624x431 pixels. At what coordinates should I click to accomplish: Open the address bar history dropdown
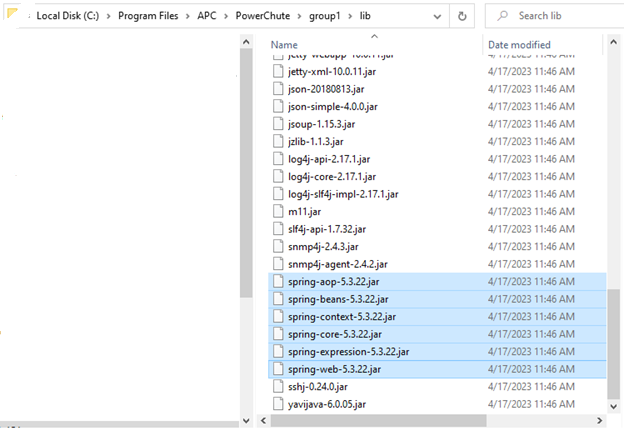437,16
